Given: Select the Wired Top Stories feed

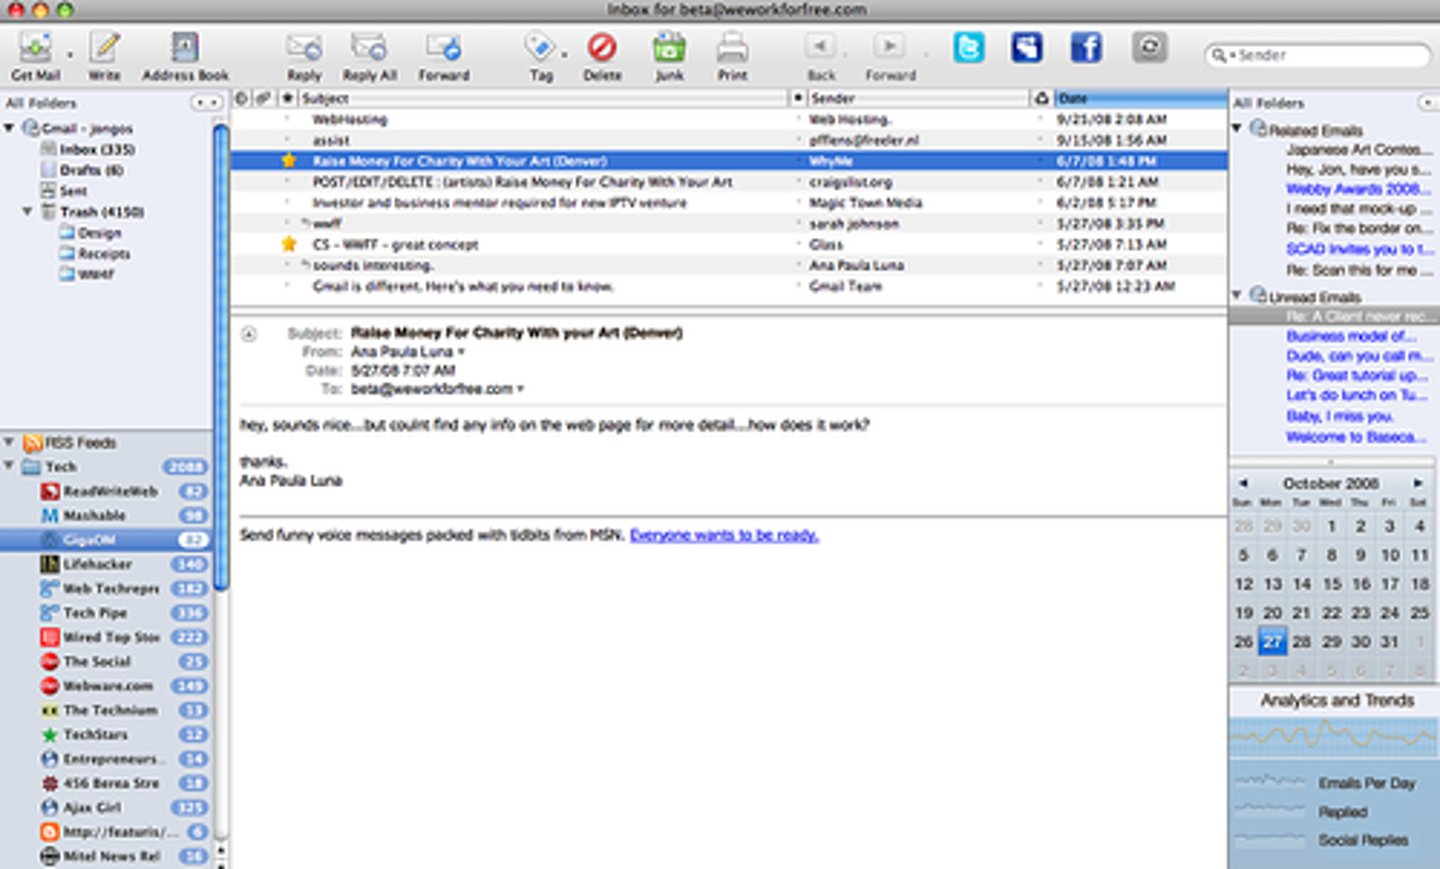Looking at the screenshot, I should point(111,637).
